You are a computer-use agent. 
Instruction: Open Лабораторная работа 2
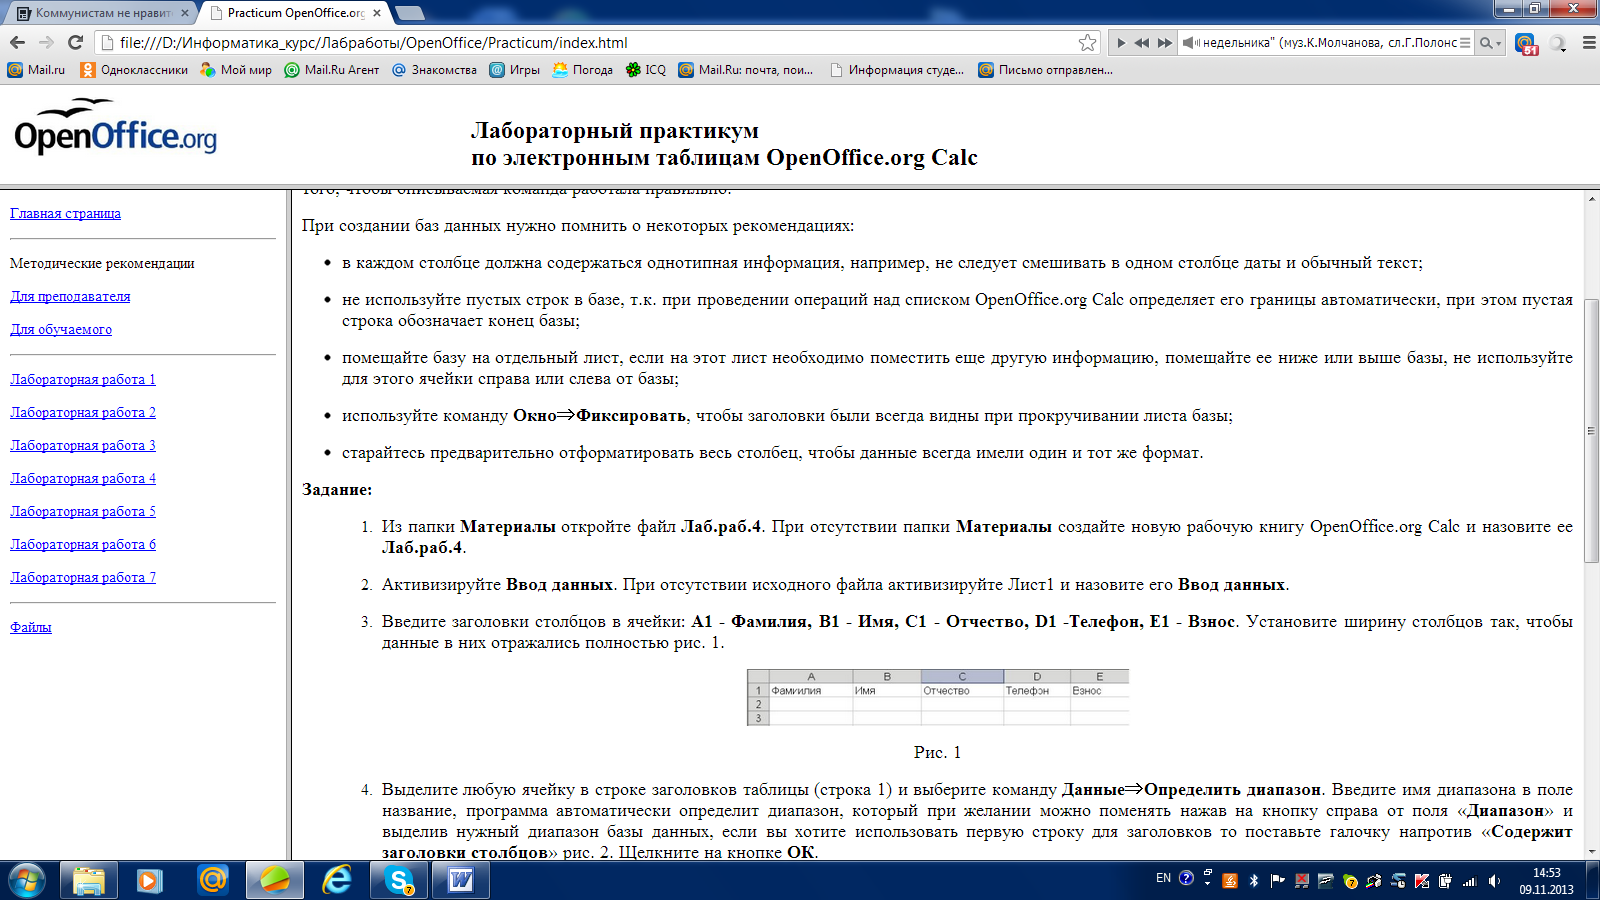(x=83, y=412)
